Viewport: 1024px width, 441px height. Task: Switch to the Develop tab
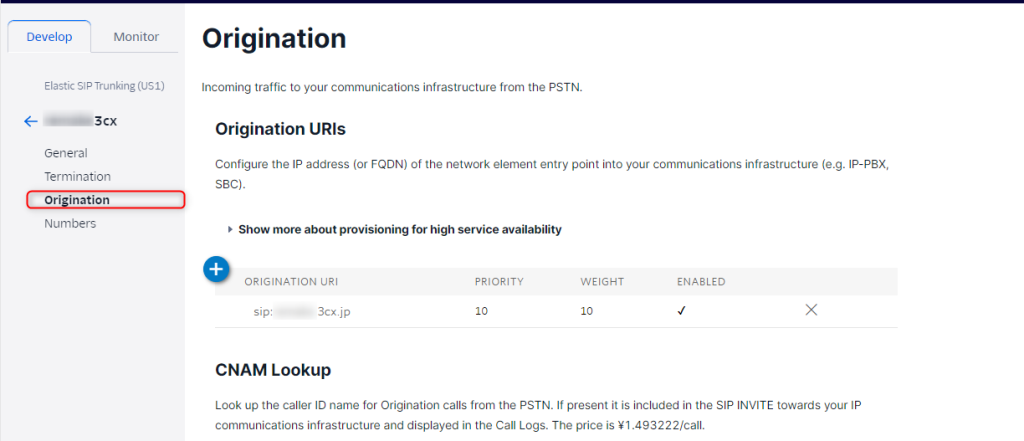tap(49, 37)
